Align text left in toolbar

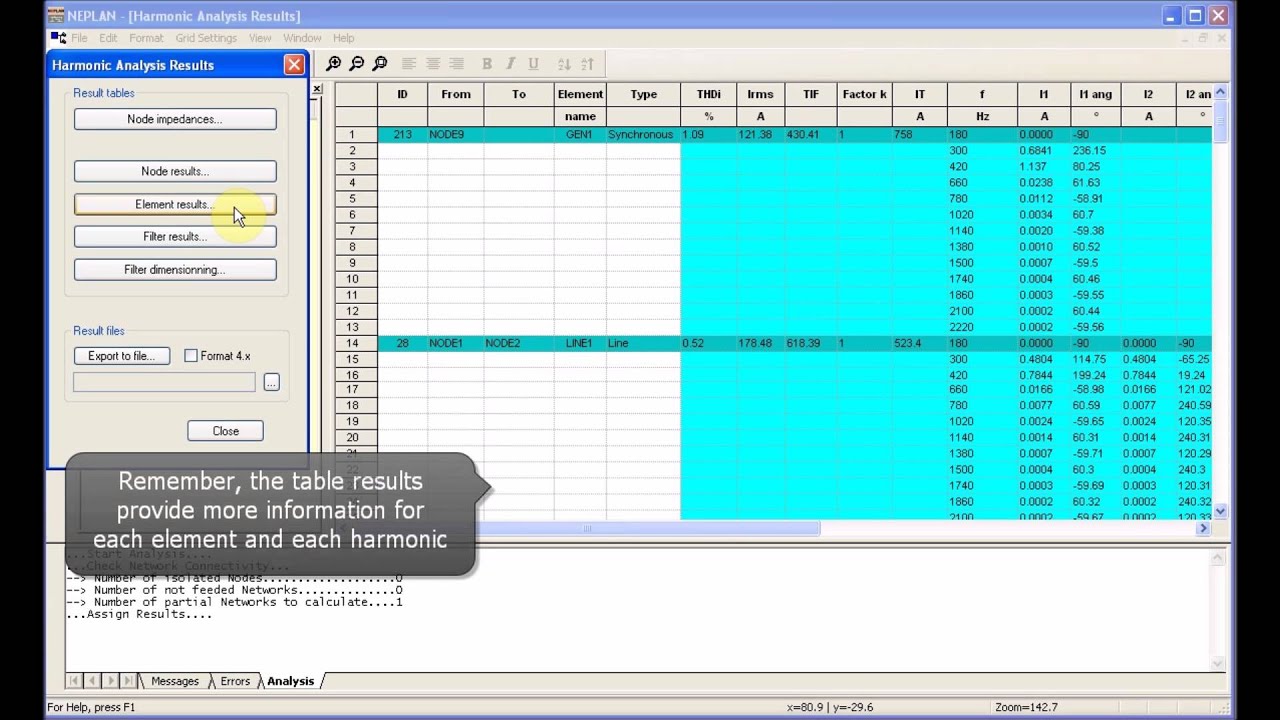click(x=409, y=64)
